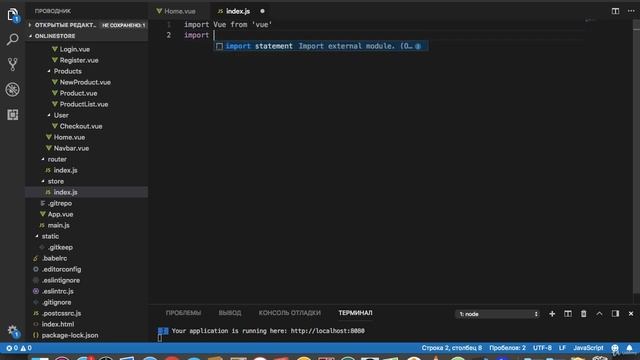Screen dimensions: 640x360
Task: Add a new terminal
Action: (552, 313)
